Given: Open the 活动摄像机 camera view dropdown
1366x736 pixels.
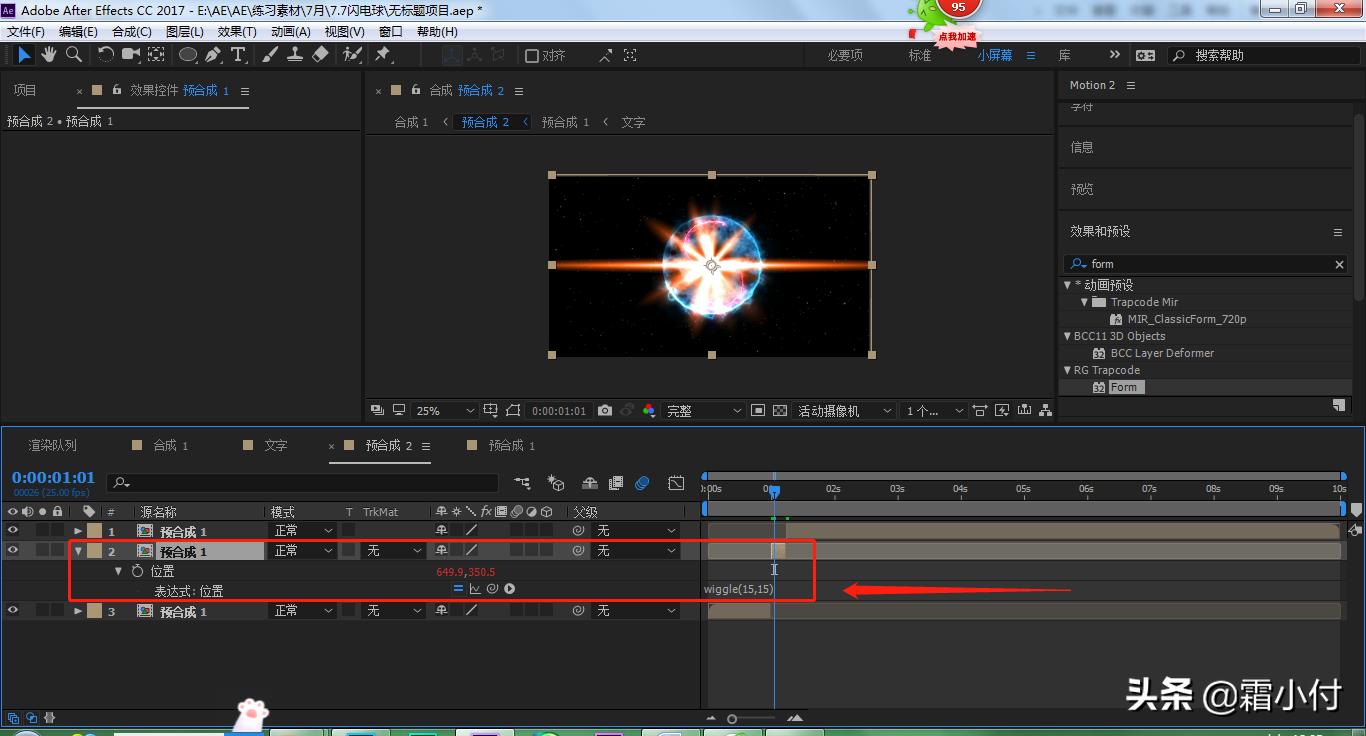Looking at the screenshot, I should pyautogui.click(x=843, y=410).
